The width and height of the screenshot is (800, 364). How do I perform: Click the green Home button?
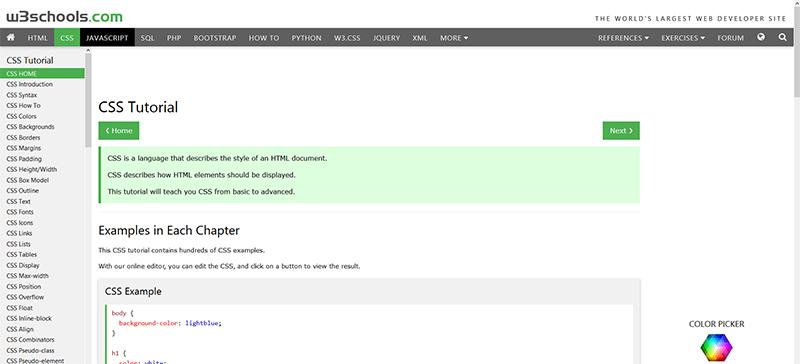click(119, 131)
